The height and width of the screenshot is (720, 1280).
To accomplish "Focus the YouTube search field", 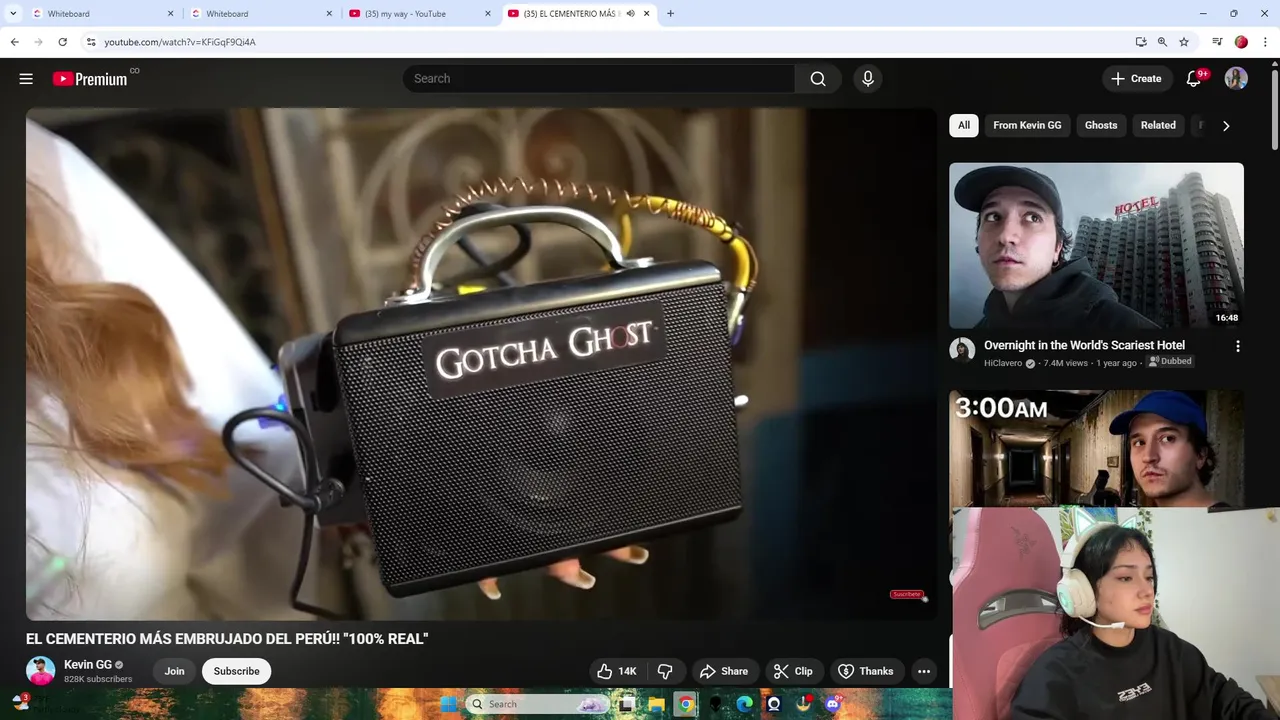I will tap(600, 79).
